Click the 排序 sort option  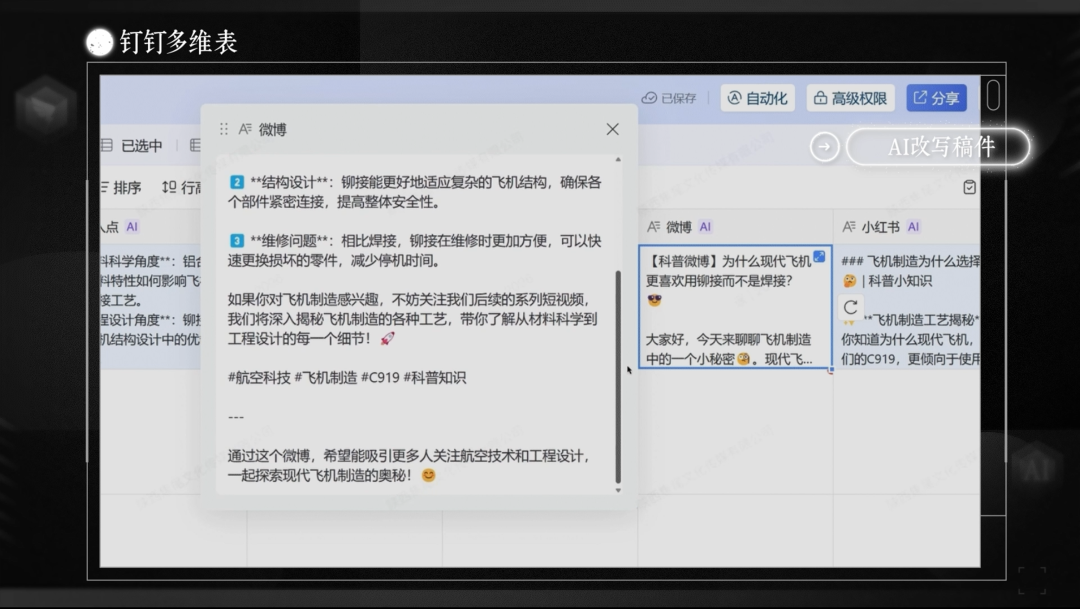pos(121,187)
